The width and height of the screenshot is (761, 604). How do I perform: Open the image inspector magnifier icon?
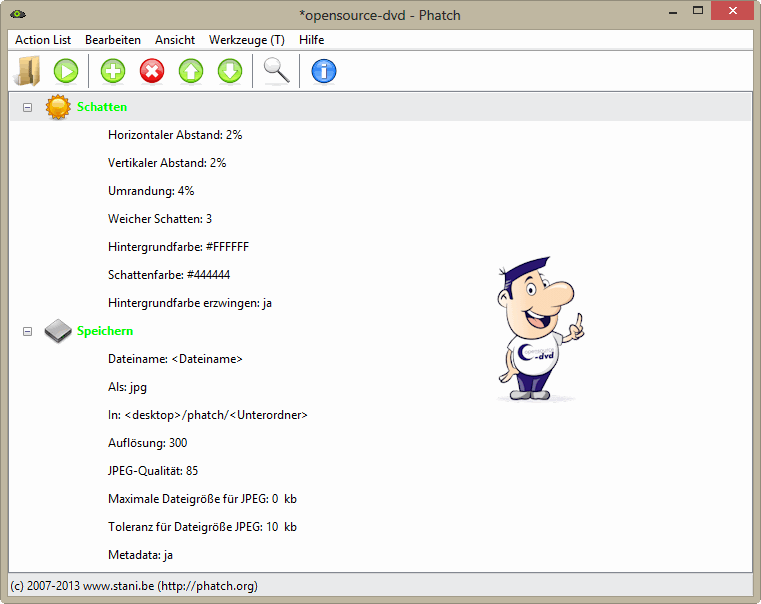[277, 71]
